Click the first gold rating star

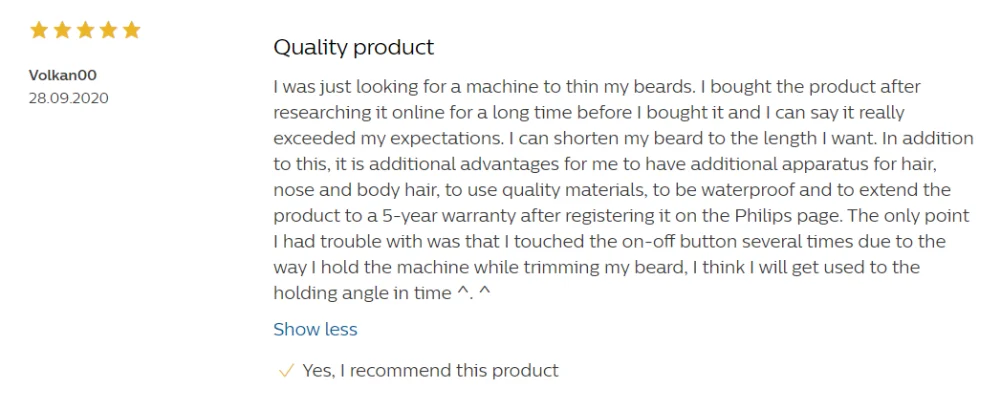click(x=39, y=30)
